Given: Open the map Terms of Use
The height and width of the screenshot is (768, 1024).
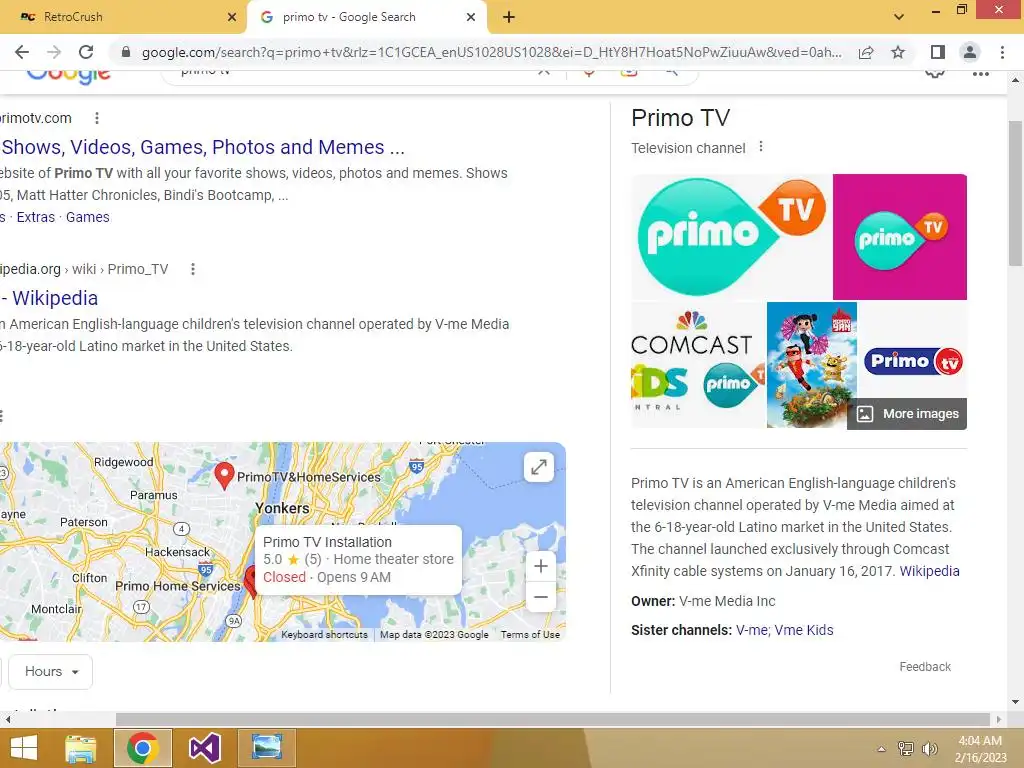Looking at the screenshot, I should 530,635.
